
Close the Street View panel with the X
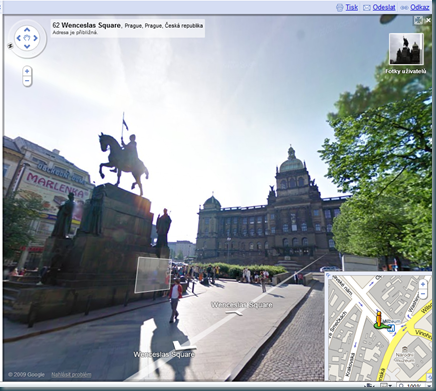[428, 20]
